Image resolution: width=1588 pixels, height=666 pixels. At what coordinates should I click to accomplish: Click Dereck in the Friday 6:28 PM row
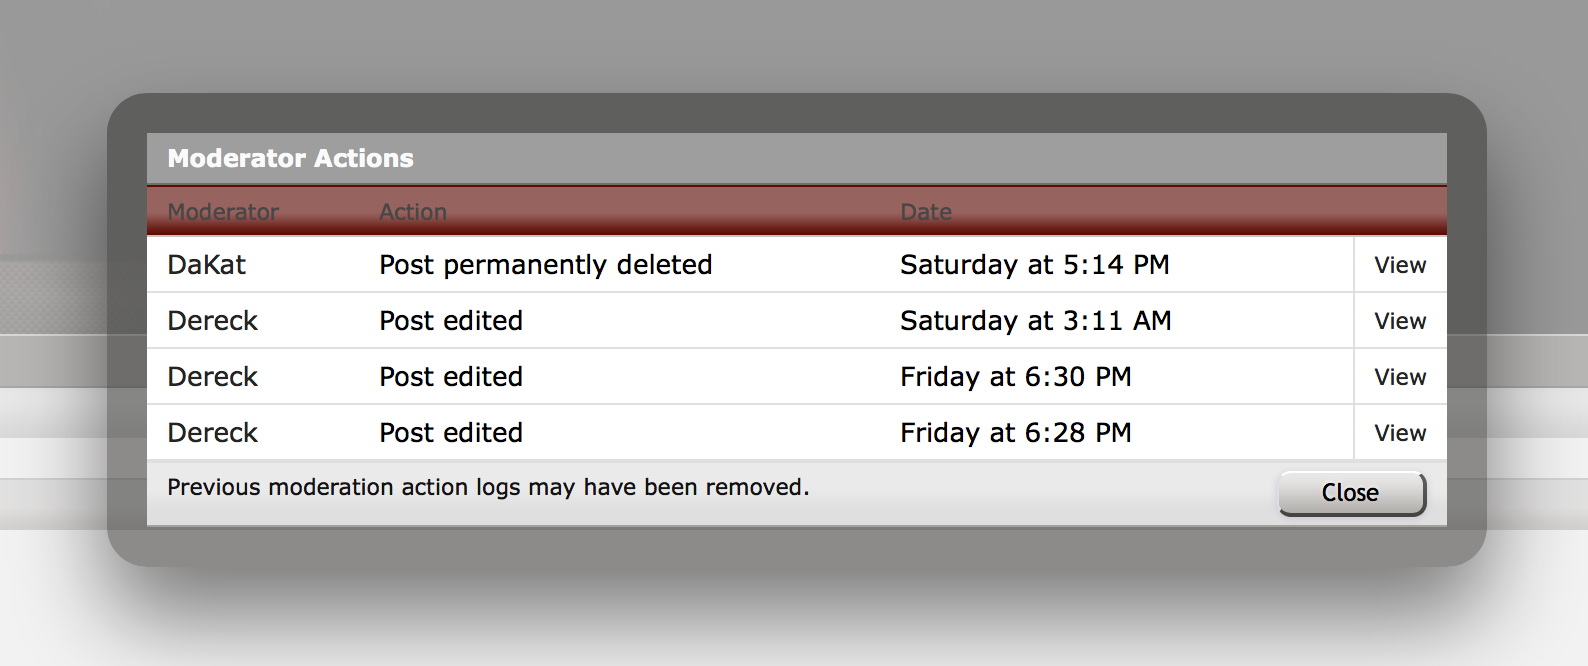tap(212, 433)
